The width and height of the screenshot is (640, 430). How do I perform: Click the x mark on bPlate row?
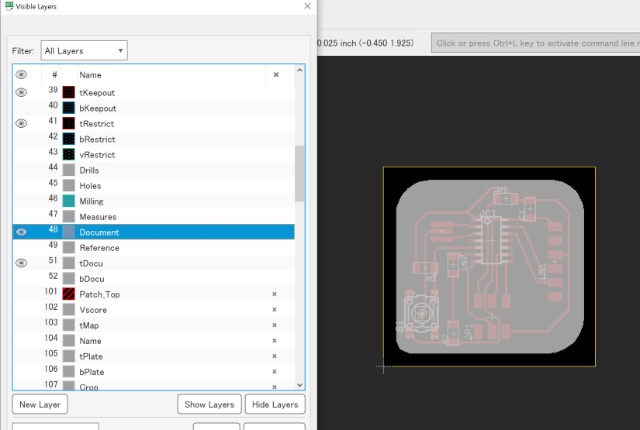(x=274, y=372)
